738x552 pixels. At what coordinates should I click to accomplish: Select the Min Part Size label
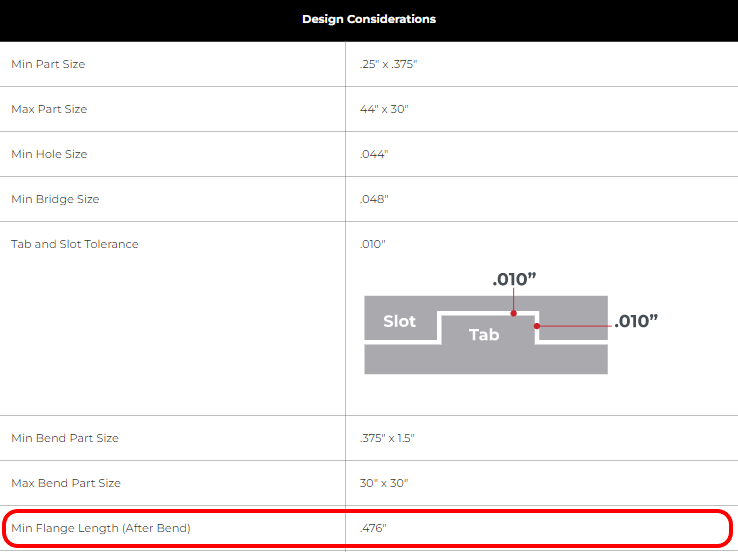[48, 64]
